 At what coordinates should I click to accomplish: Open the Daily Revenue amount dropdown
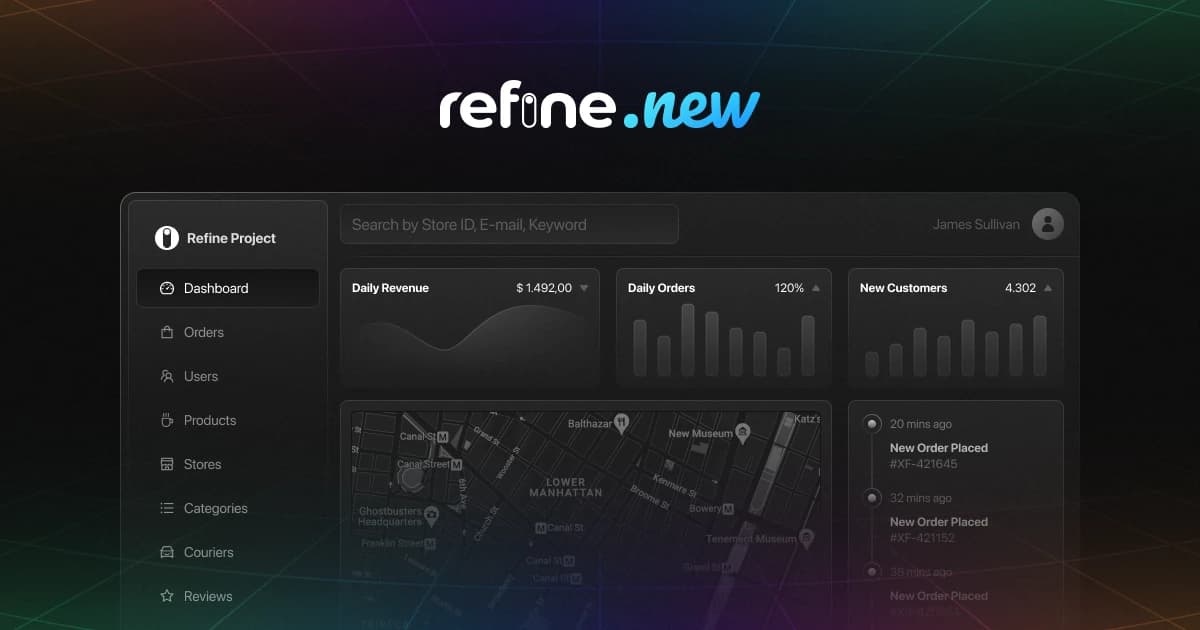pos(584,288)
